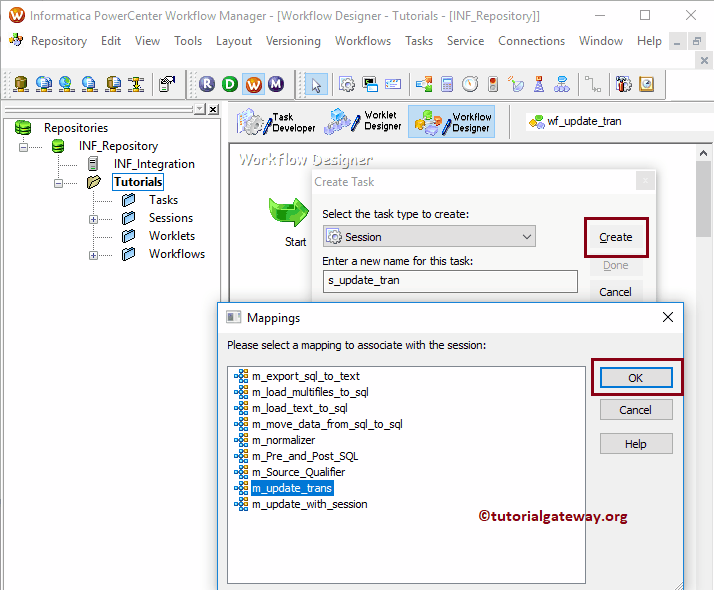Click the globe application connection icon
Viewport: 714px width, 590px height.
coord(66,84)
